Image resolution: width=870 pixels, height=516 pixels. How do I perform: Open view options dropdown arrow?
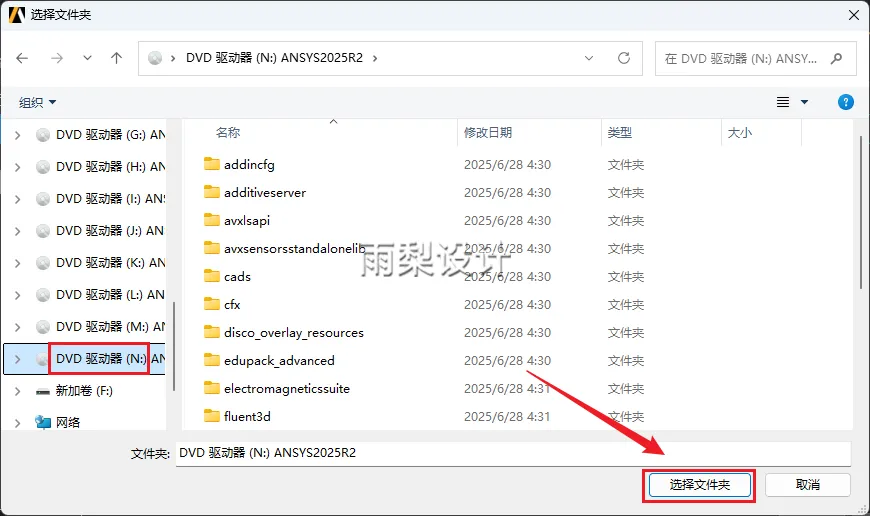(x=805, y=102)
